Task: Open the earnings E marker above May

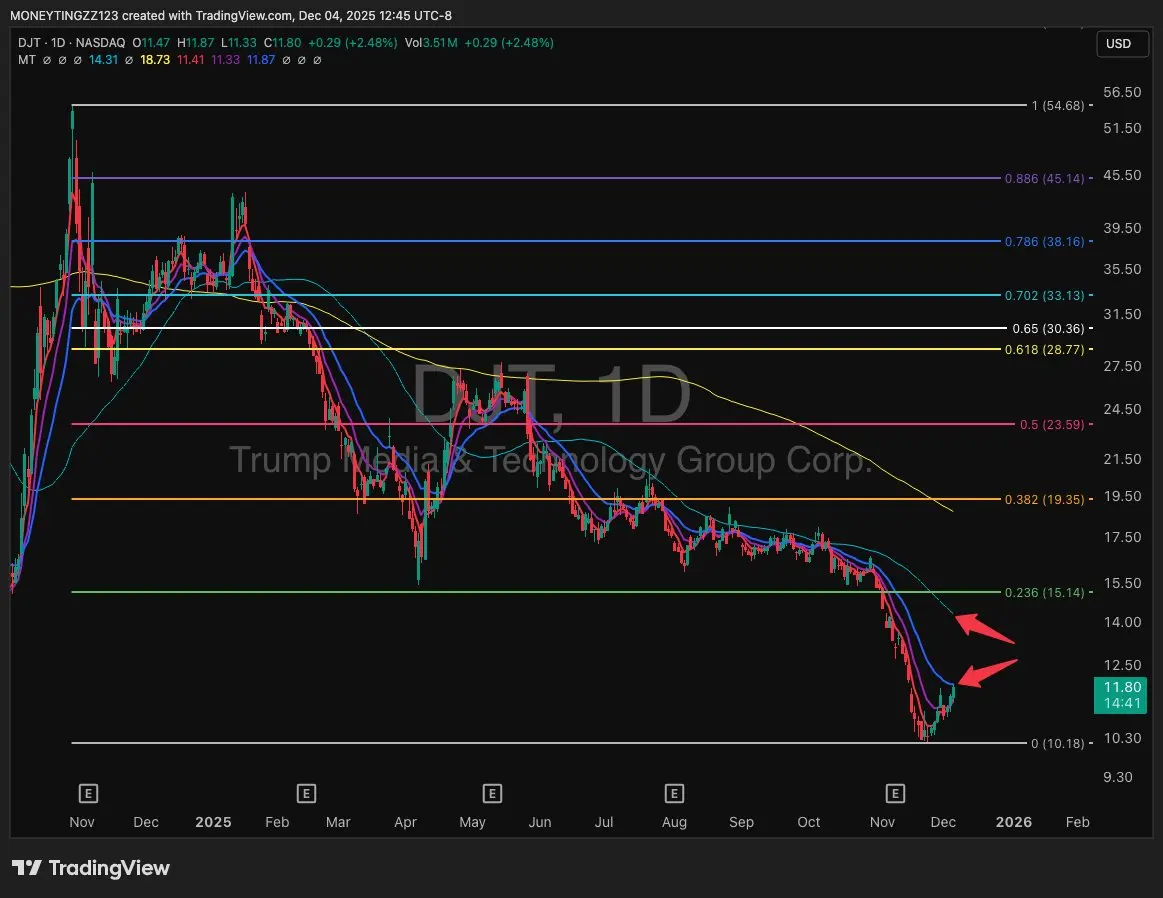Action: click(x=492, y=794)
